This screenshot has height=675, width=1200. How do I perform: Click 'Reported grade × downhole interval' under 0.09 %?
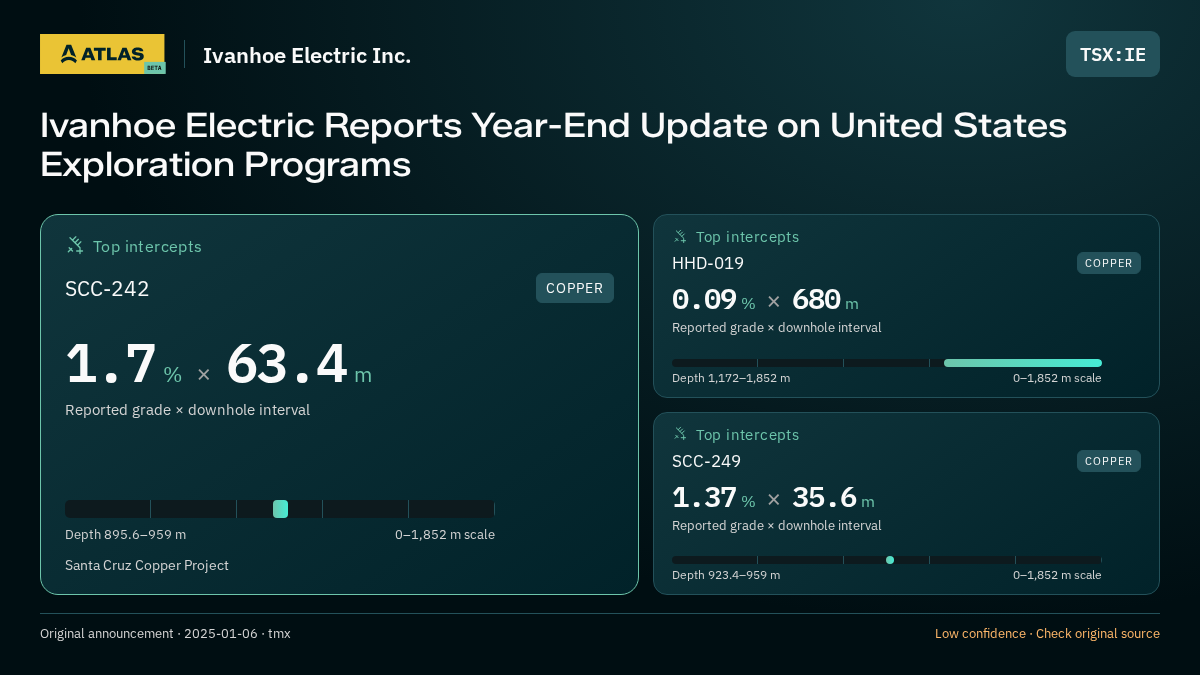777,328
